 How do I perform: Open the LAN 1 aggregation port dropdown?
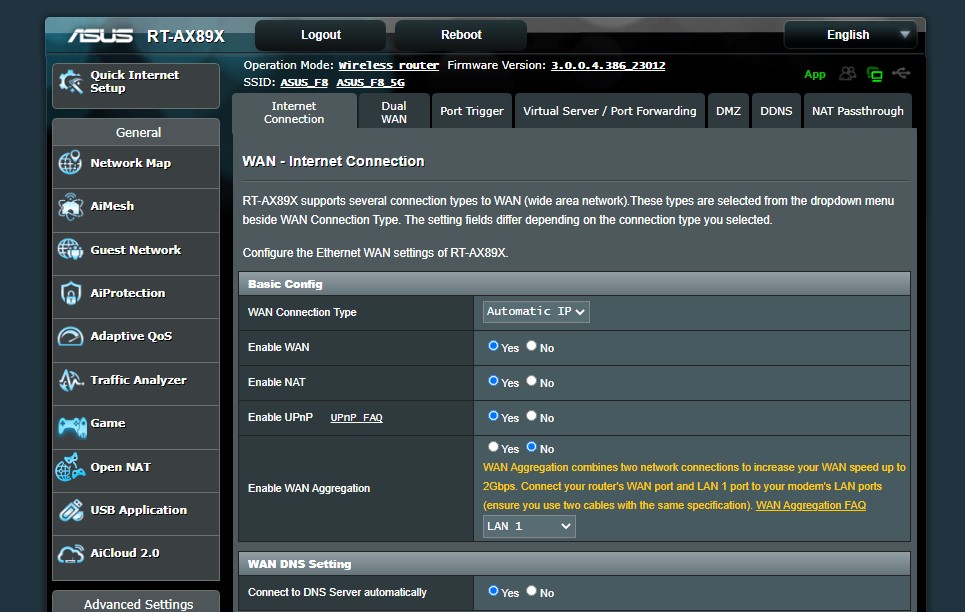pos(529,526)
